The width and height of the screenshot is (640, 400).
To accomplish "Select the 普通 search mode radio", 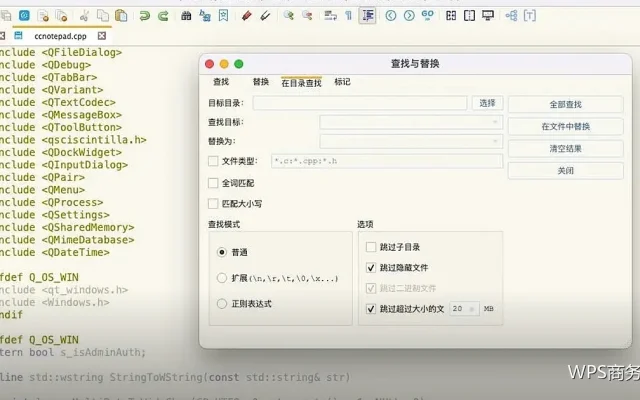I will pyautogui.click(x=222, y=252).
